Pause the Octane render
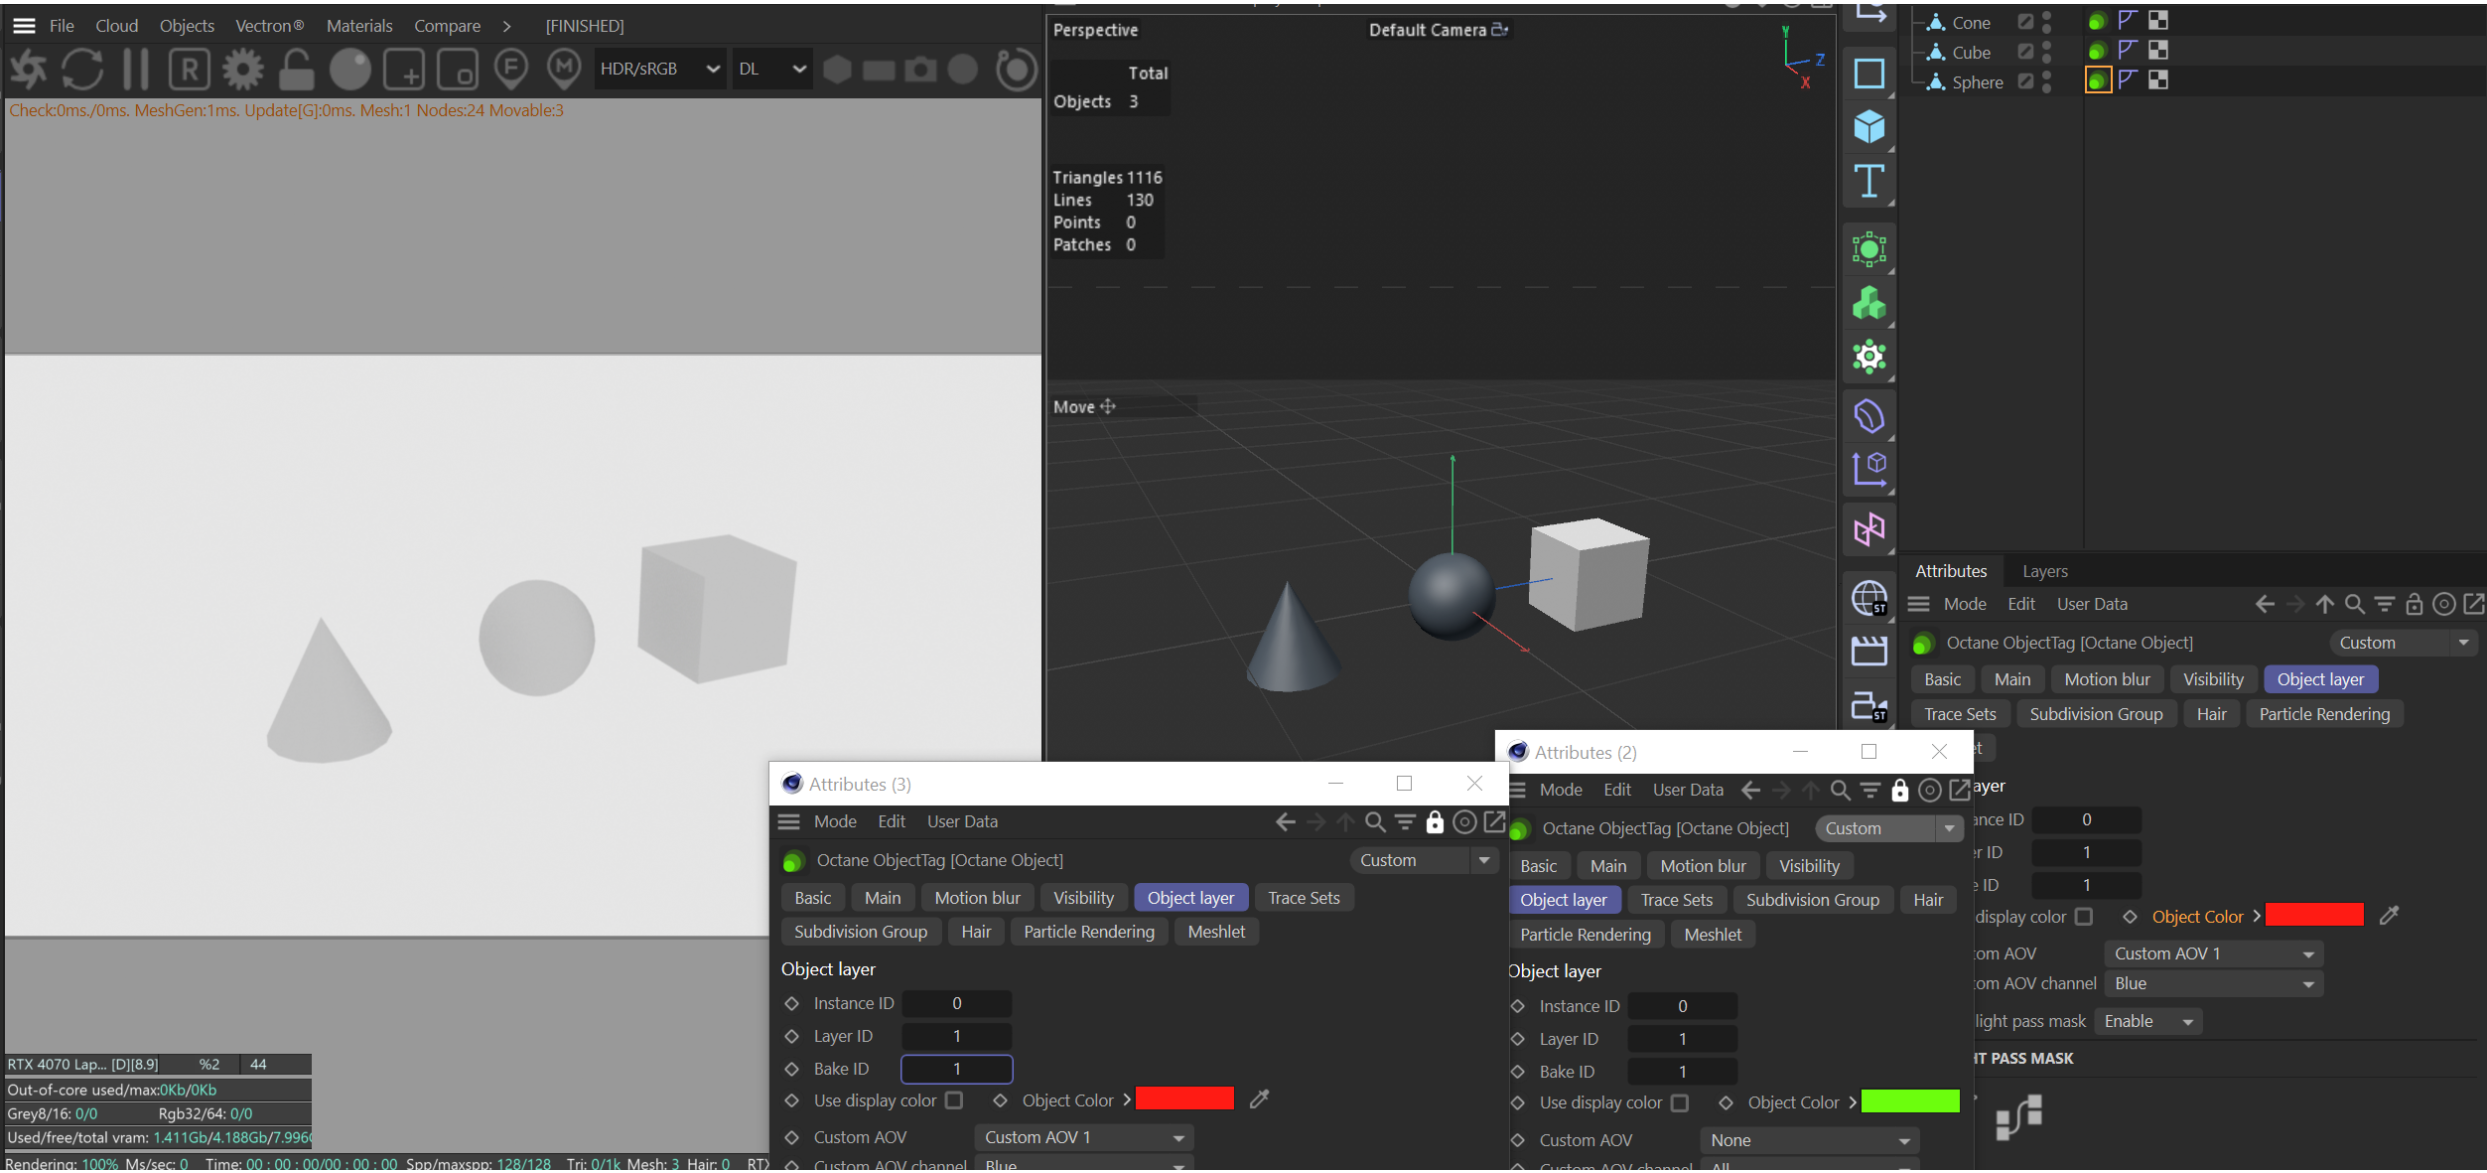The image size is (2487, 1173). [x=136, y=69]
